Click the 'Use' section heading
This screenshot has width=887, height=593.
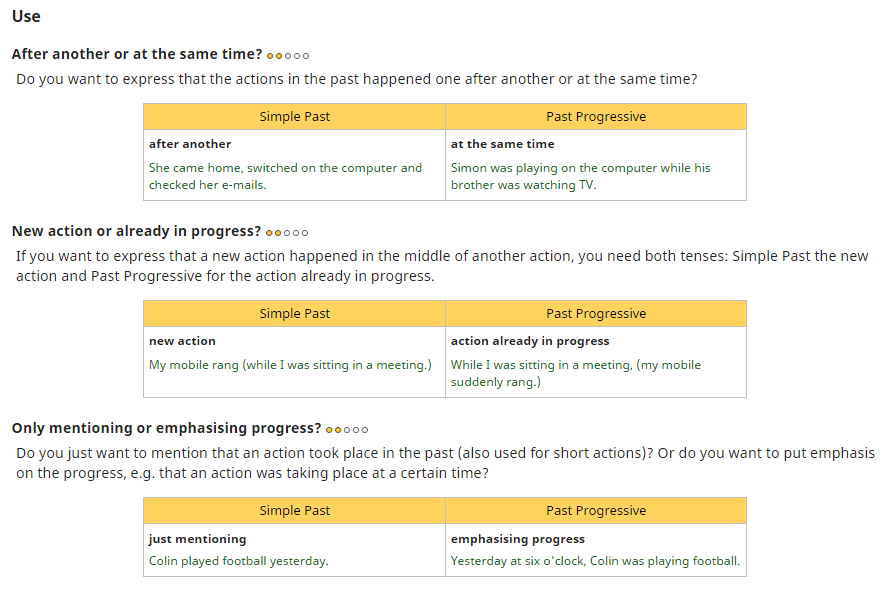(26, 17)
